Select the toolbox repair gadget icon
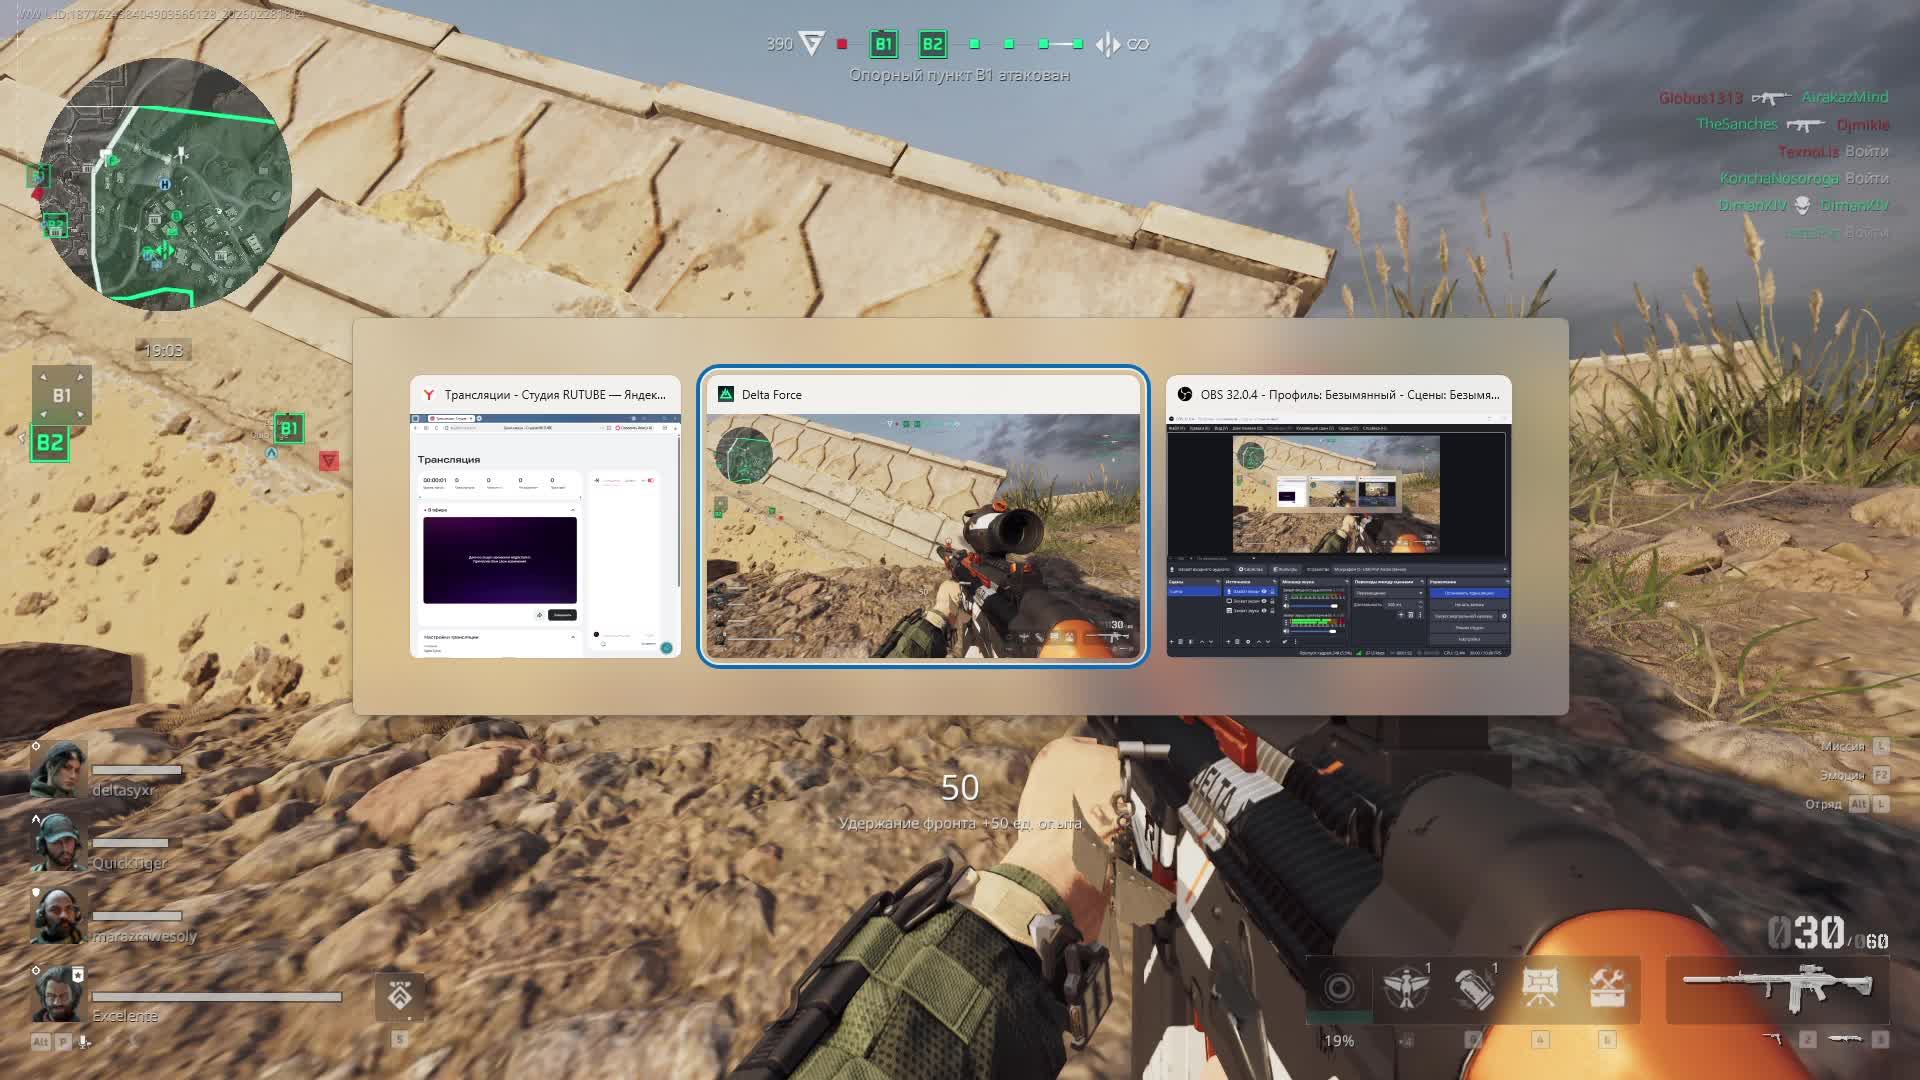Screen dimensions: 1920x1080 (1607, 988)
